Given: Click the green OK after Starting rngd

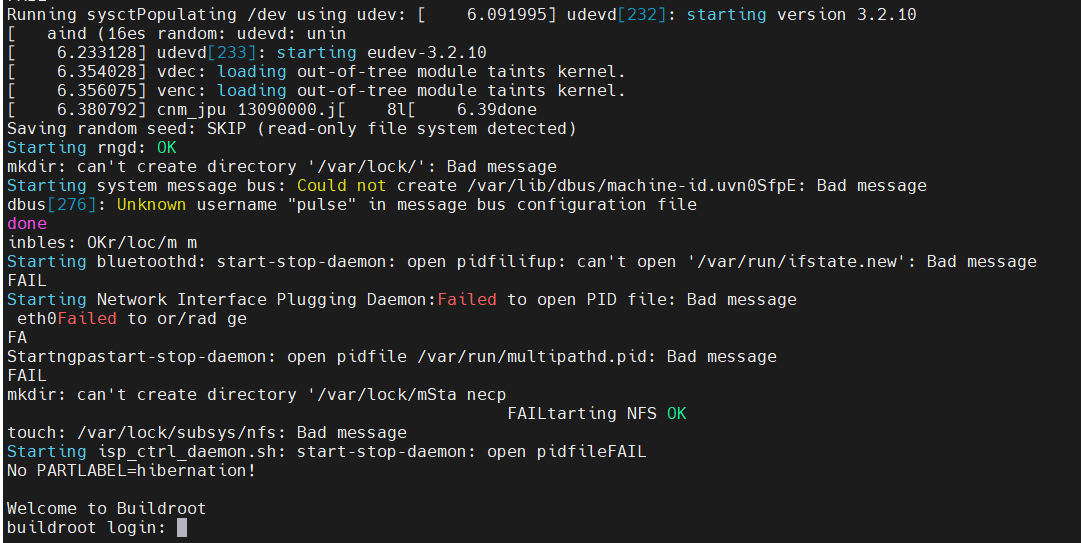Looking at the screenshot, I should tap(167, 147).
